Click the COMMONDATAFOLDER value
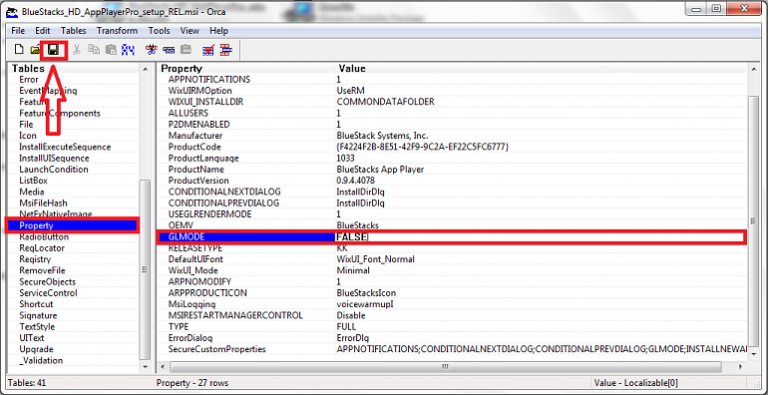Viewport: 768px width, 395px height. (x=386, y=102)
